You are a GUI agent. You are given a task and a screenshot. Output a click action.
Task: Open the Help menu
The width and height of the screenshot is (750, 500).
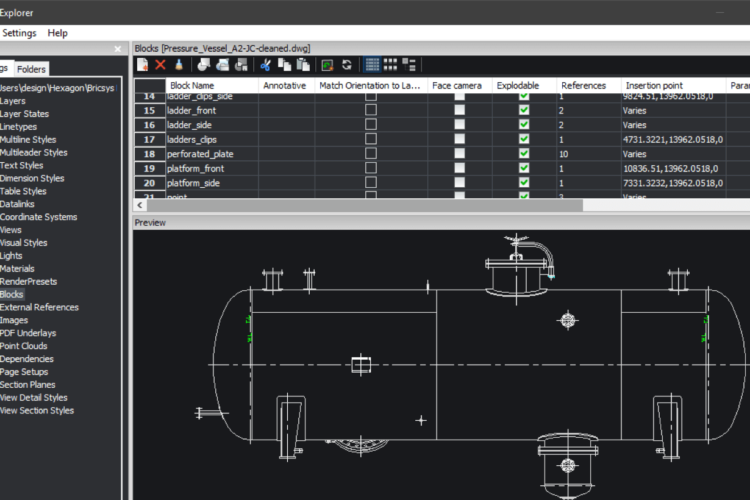(x=58, y=33)
